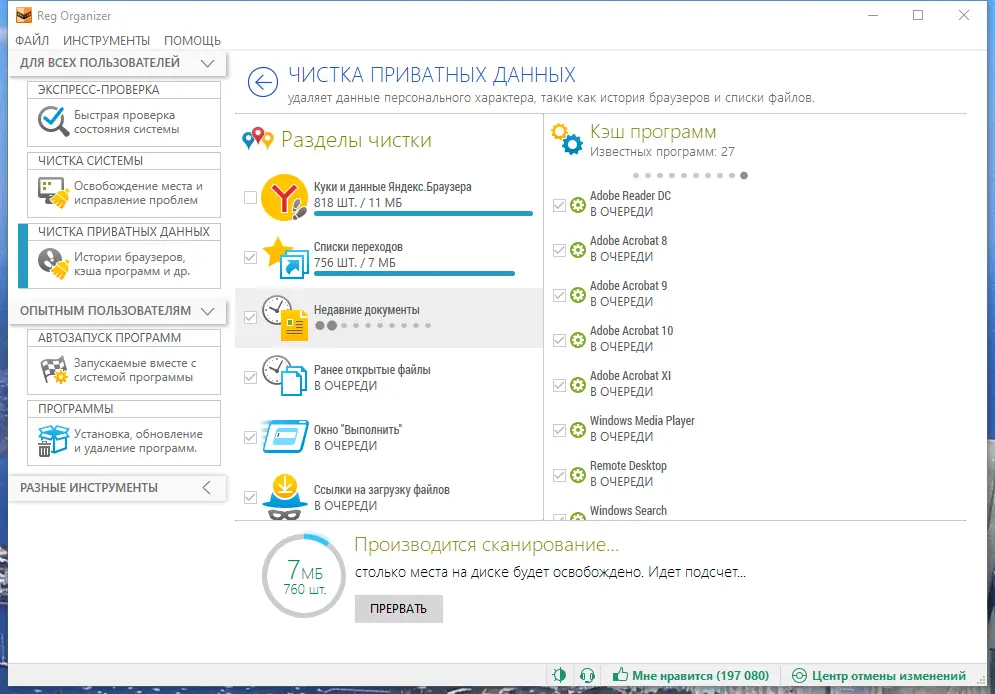Uncheck the Недавние документы checkbox
Viewport: 995px width, 694px height.
click(250, 317)
